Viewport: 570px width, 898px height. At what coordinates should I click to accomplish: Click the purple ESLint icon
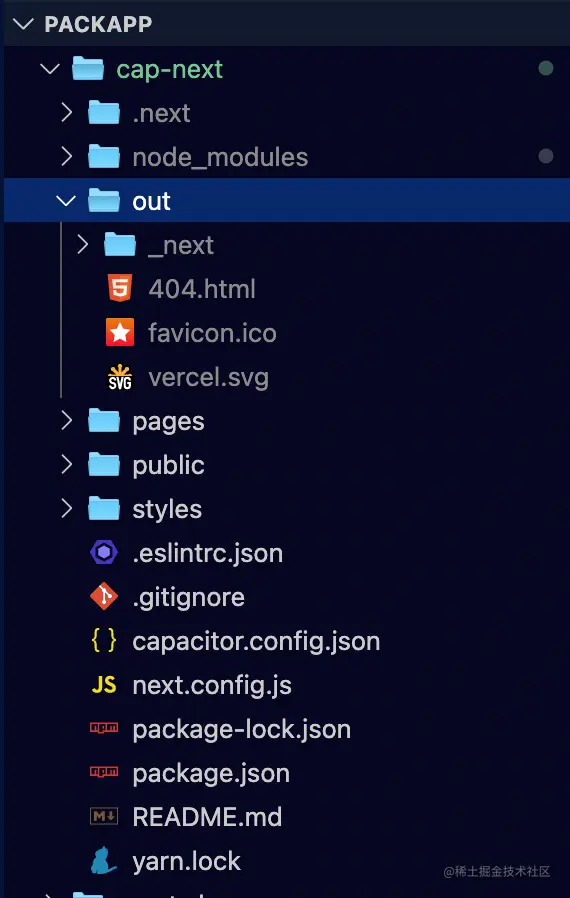[104, 553]
